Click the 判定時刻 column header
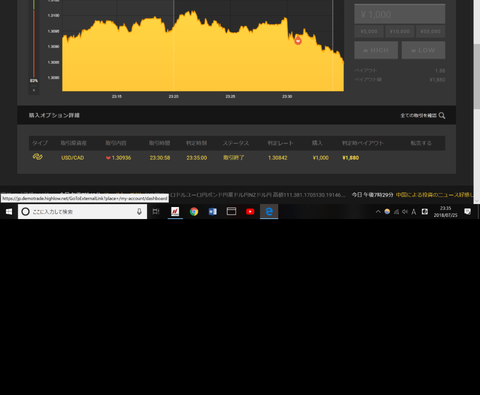480x395 pixels. pyautogui.click(x=196, y=143)
